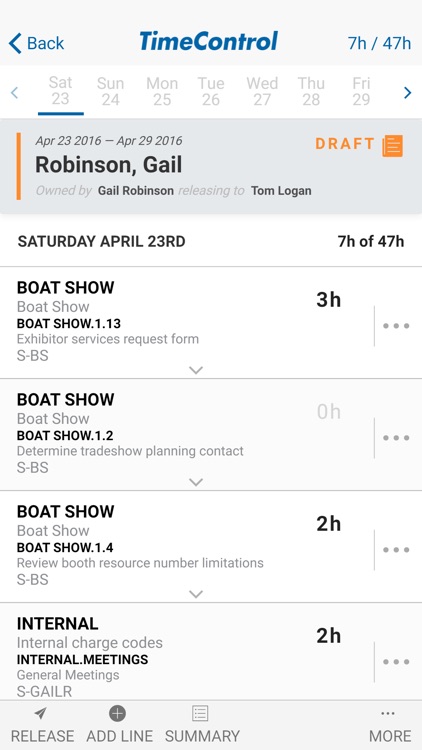The height and width of the screenshot is (750, 422).
Task: Expand the Determine tradeshow planning contact entry
Action: pos(196,482)
